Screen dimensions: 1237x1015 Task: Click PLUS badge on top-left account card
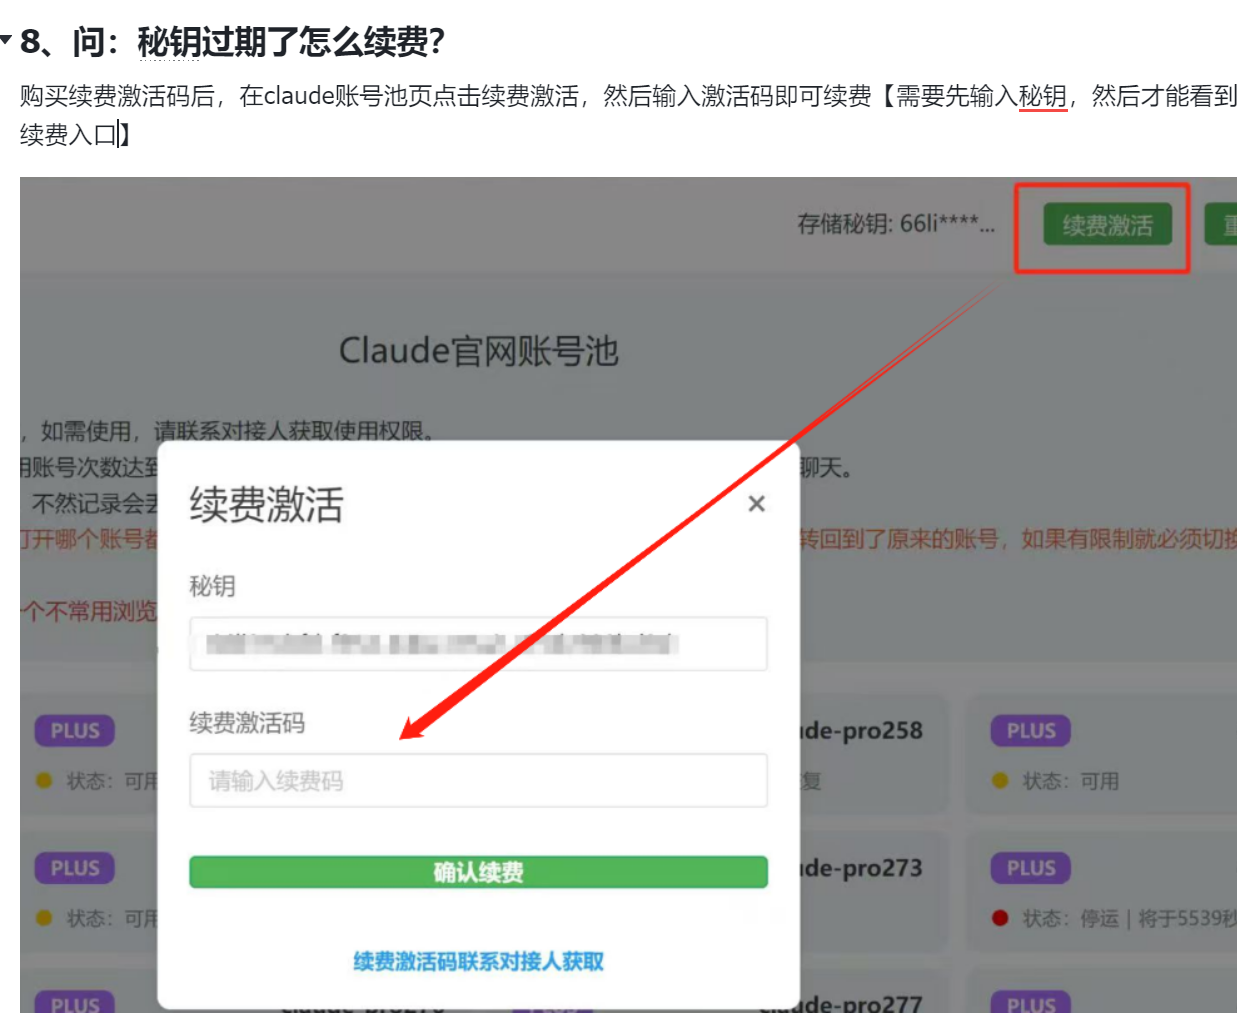tap(75, 731)
